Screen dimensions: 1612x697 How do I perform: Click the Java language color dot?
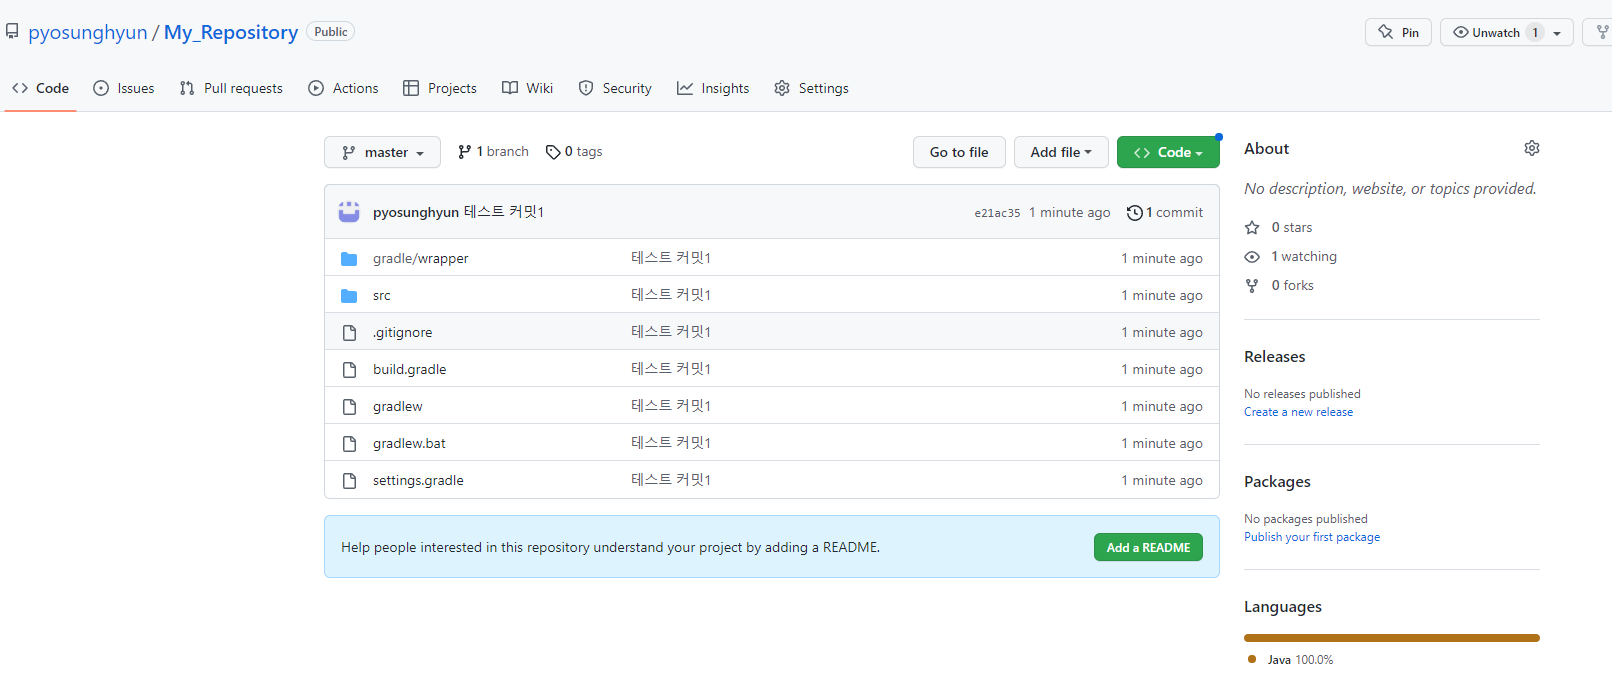point(1252,659)
